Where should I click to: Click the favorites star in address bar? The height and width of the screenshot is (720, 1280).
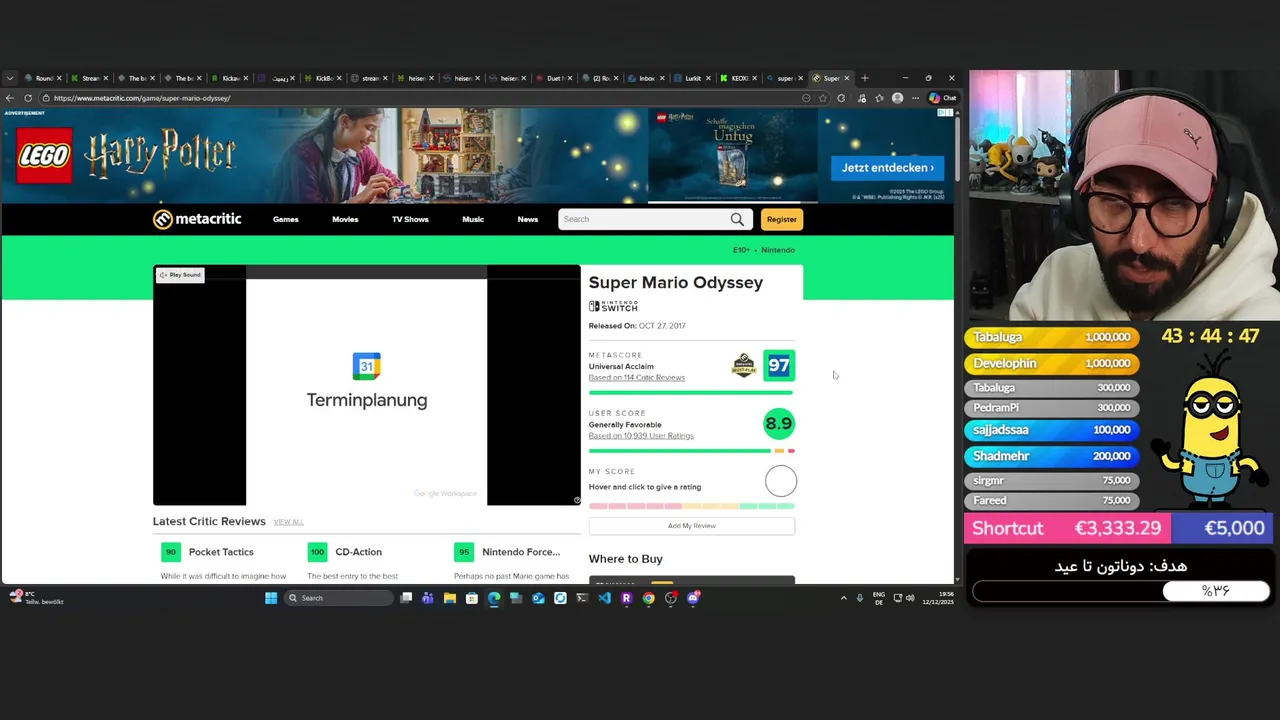pyautogui.click(x=823, y=98)
